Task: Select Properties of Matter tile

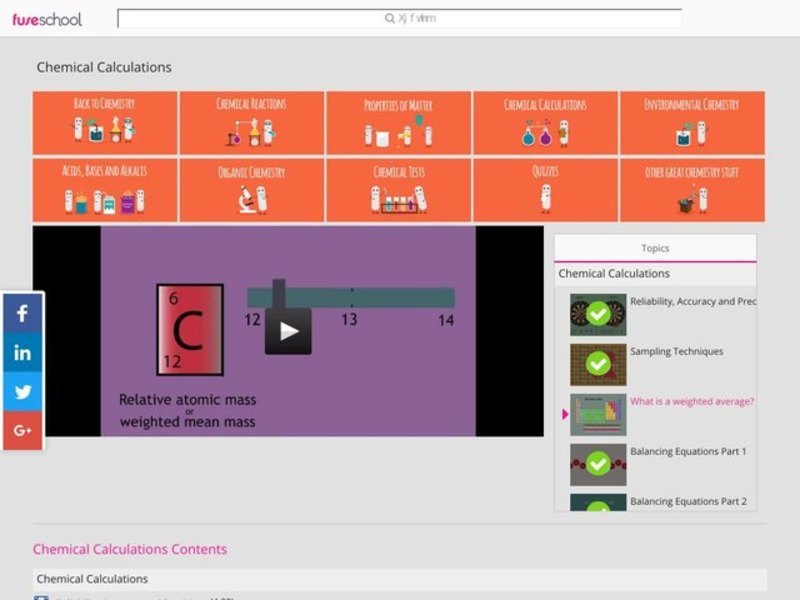Action: (398, 123)
